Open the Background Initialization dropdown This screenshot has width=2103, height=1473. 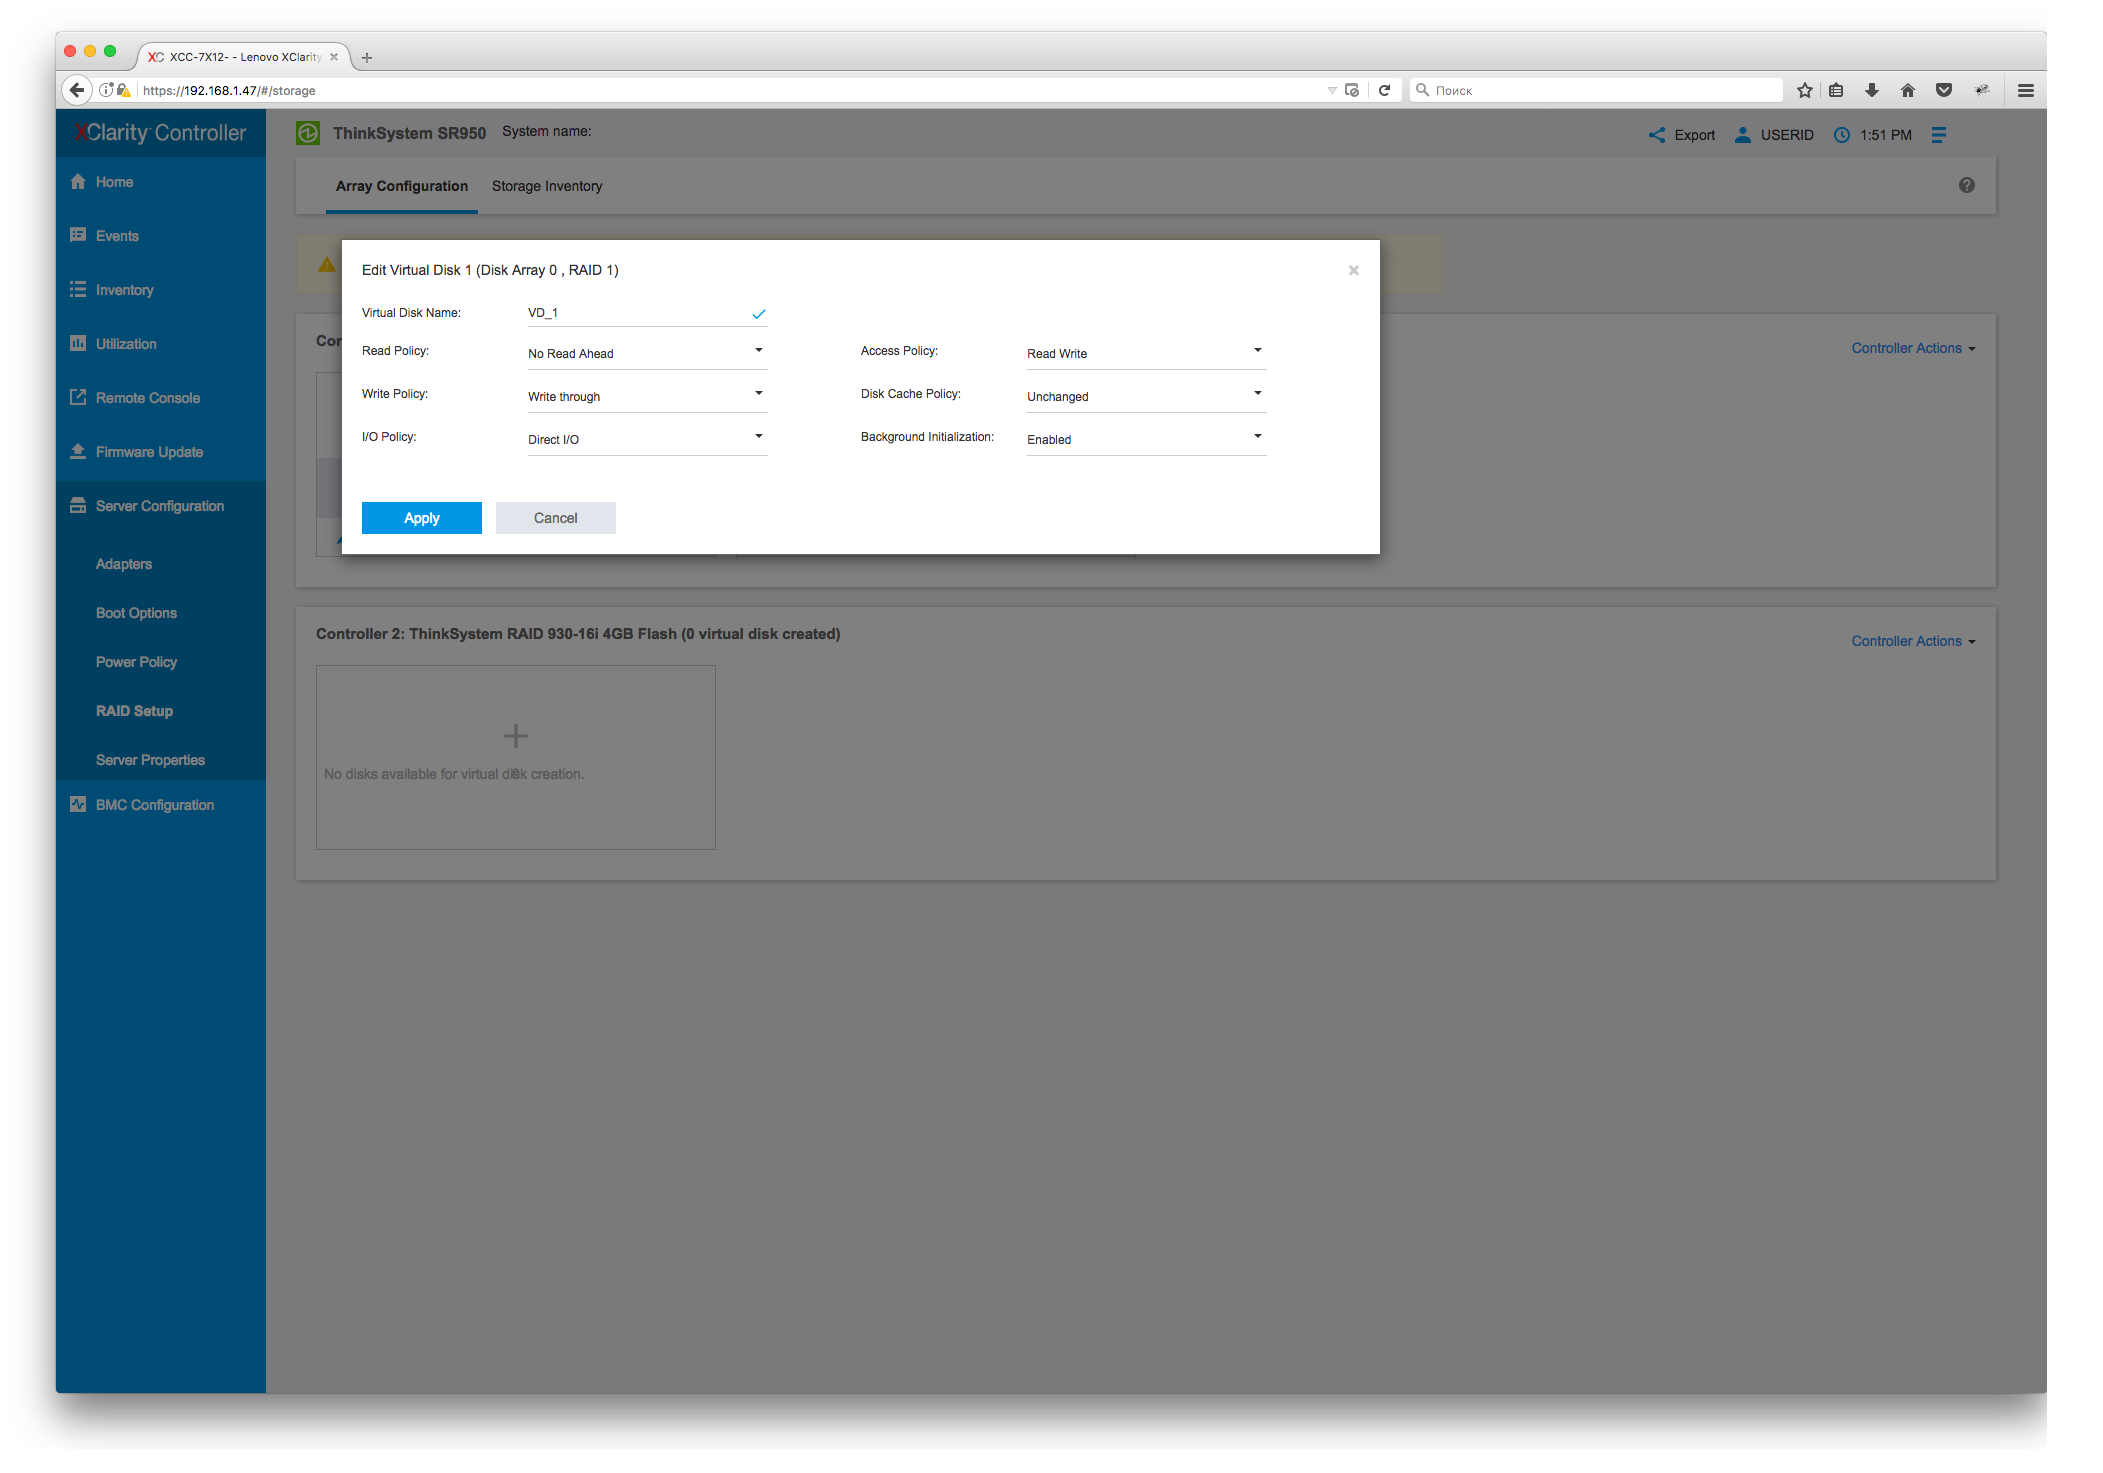click(x=1145, y=439)
